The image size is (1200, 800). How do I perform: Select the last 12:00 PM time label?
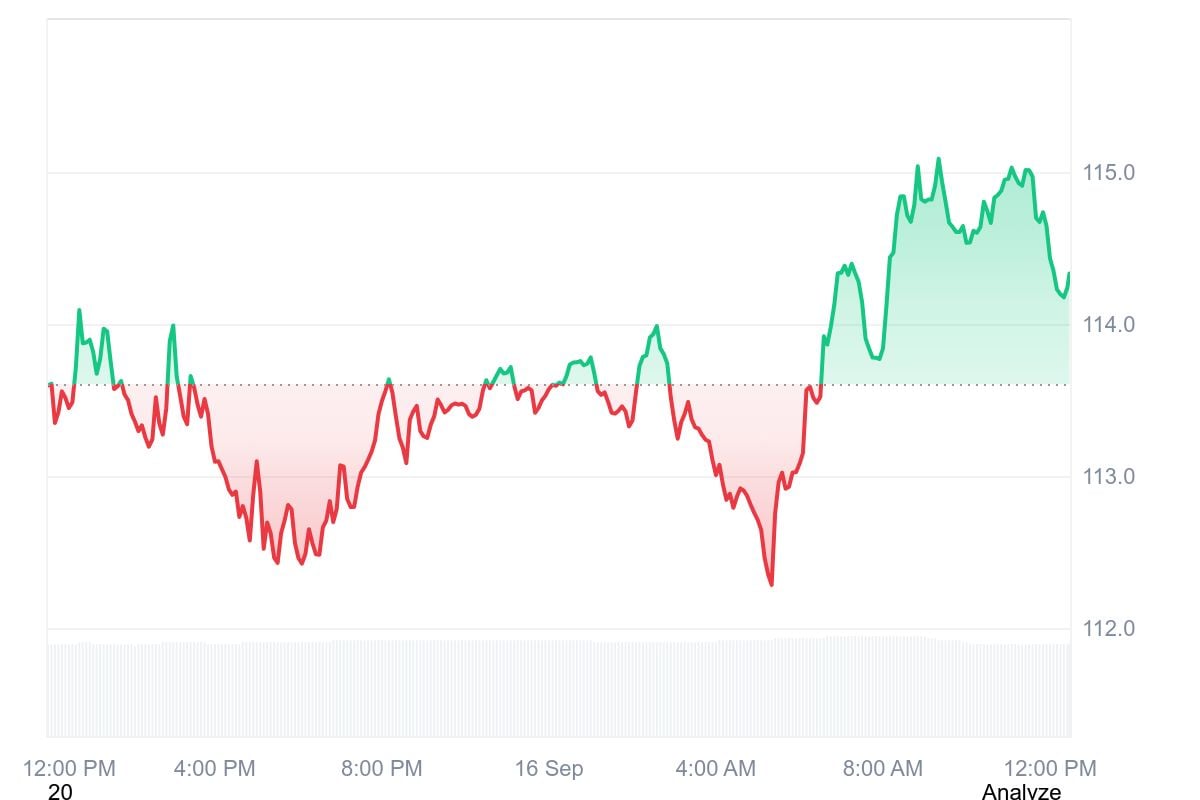click(x=1050, y=769)
